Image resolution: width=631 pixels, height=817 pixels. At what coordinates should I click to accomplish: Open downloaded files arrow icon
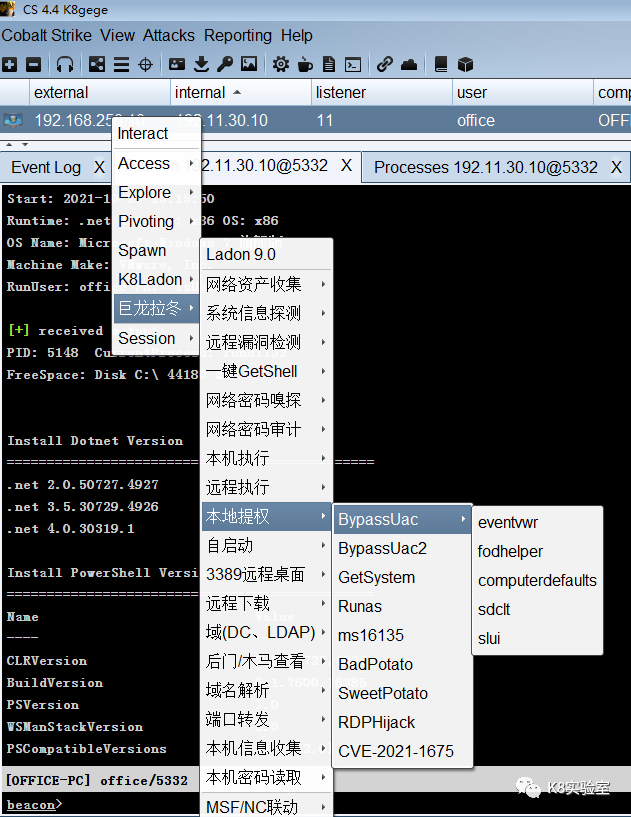point(201,65)
